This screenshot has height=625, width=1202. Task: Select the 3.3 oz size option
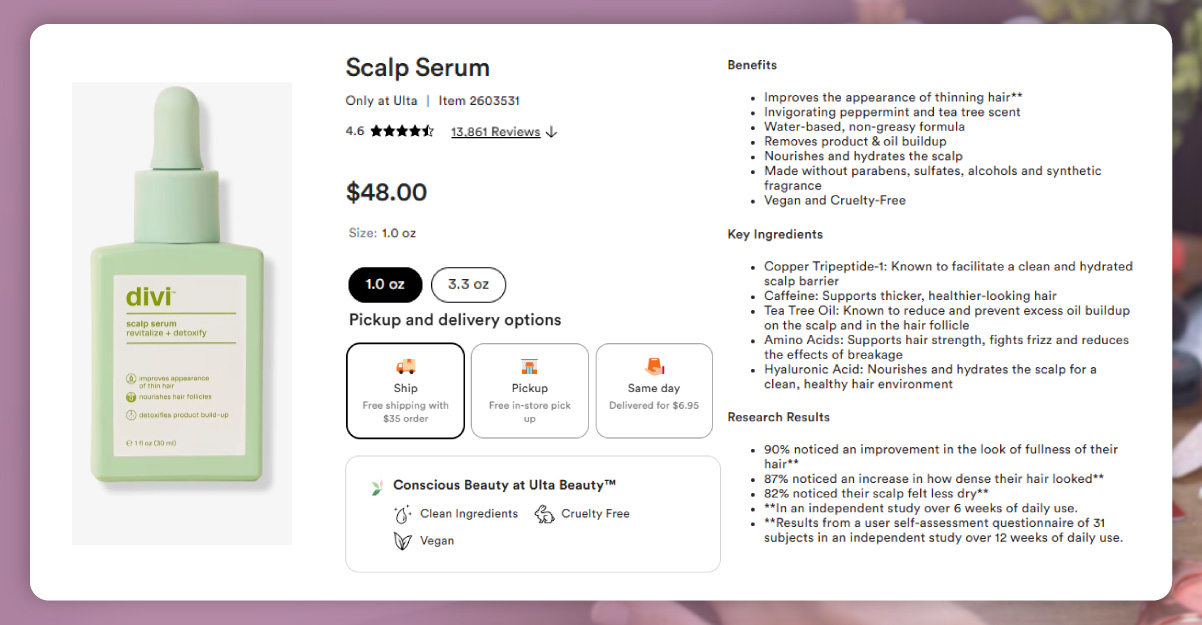pyautogui.click(x=468, y=284)
